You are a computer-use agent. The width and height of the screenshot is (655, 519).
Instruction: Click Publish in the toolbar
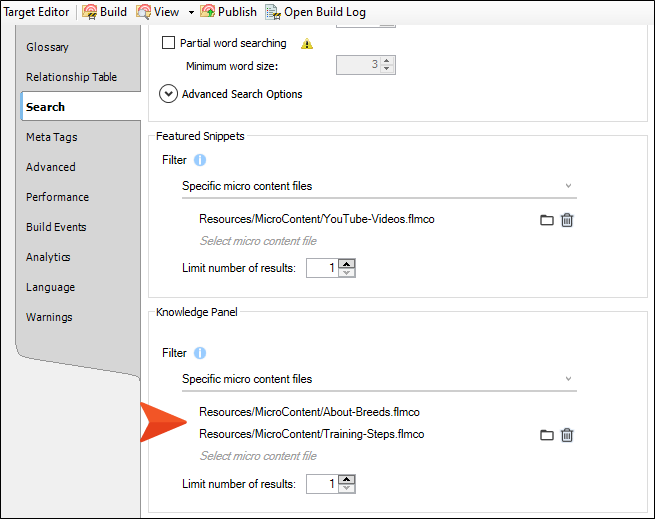click(228, 12)
